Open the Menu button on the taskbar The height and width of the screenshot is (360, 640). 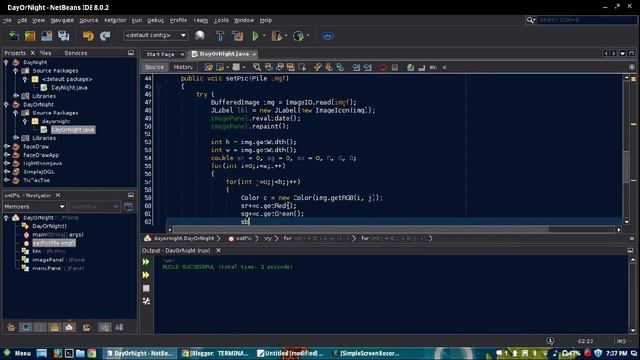(x=18, y=353)
